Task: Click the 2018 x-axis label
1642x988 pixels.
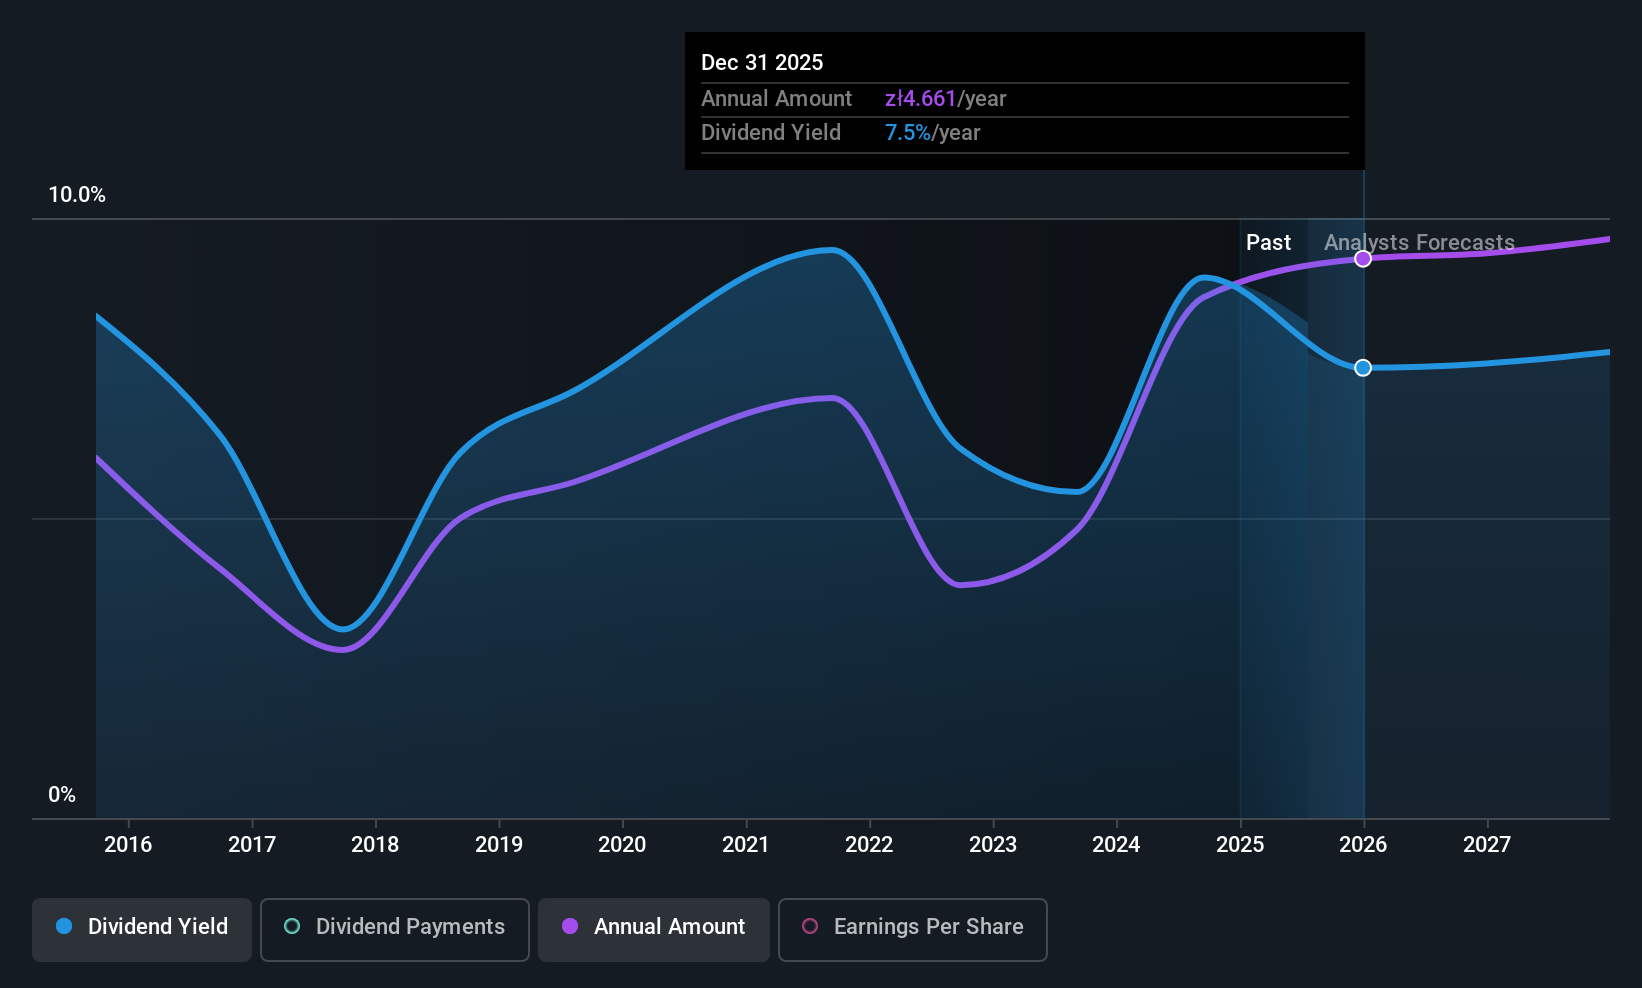Action: tap(375, 845)
